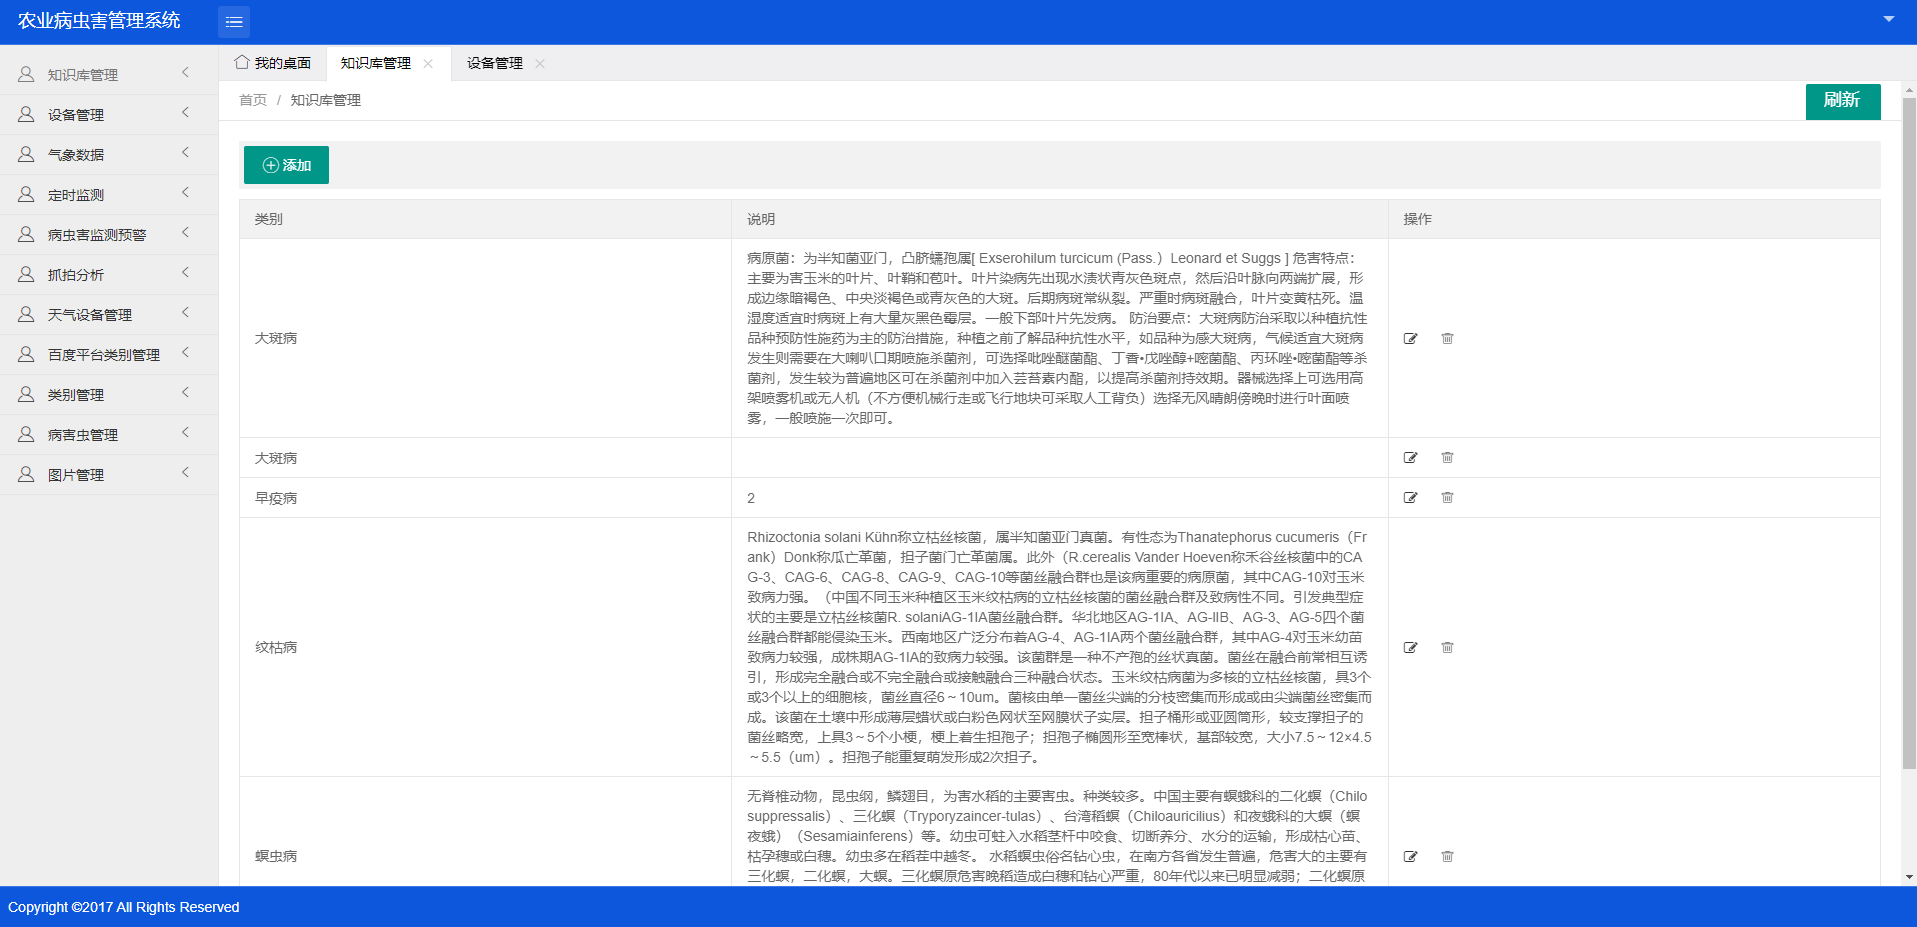
Task: Expand 图片管理 menu chevron
Action: [x=185, y=473]
